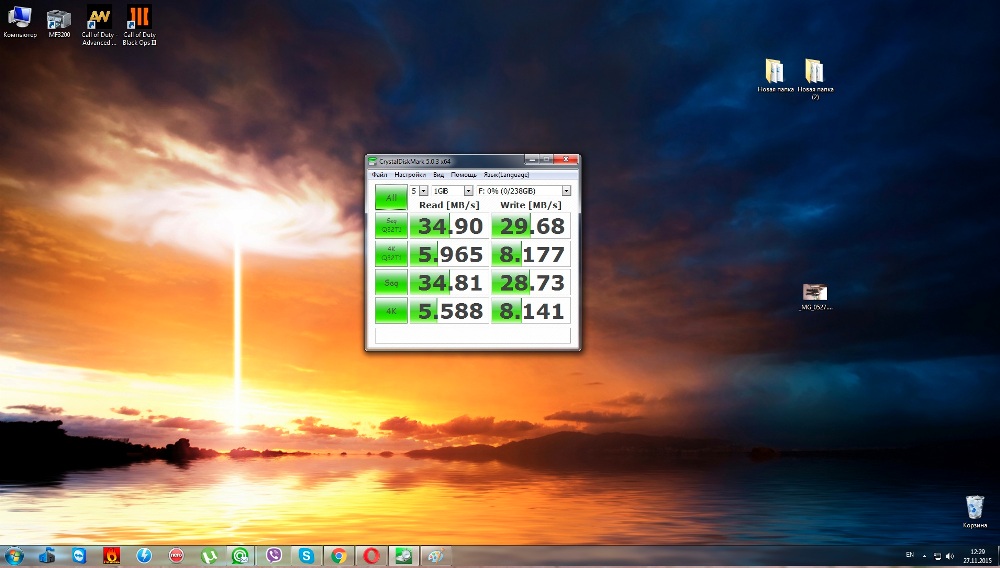
Task: Click the Seq Q32T1 read value 34.90
Action: tap(450, 226)
